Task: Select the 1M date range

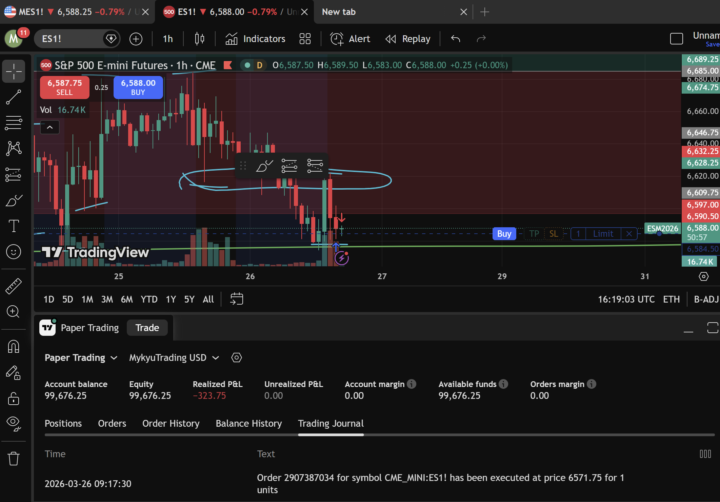Action: [87, 299]
